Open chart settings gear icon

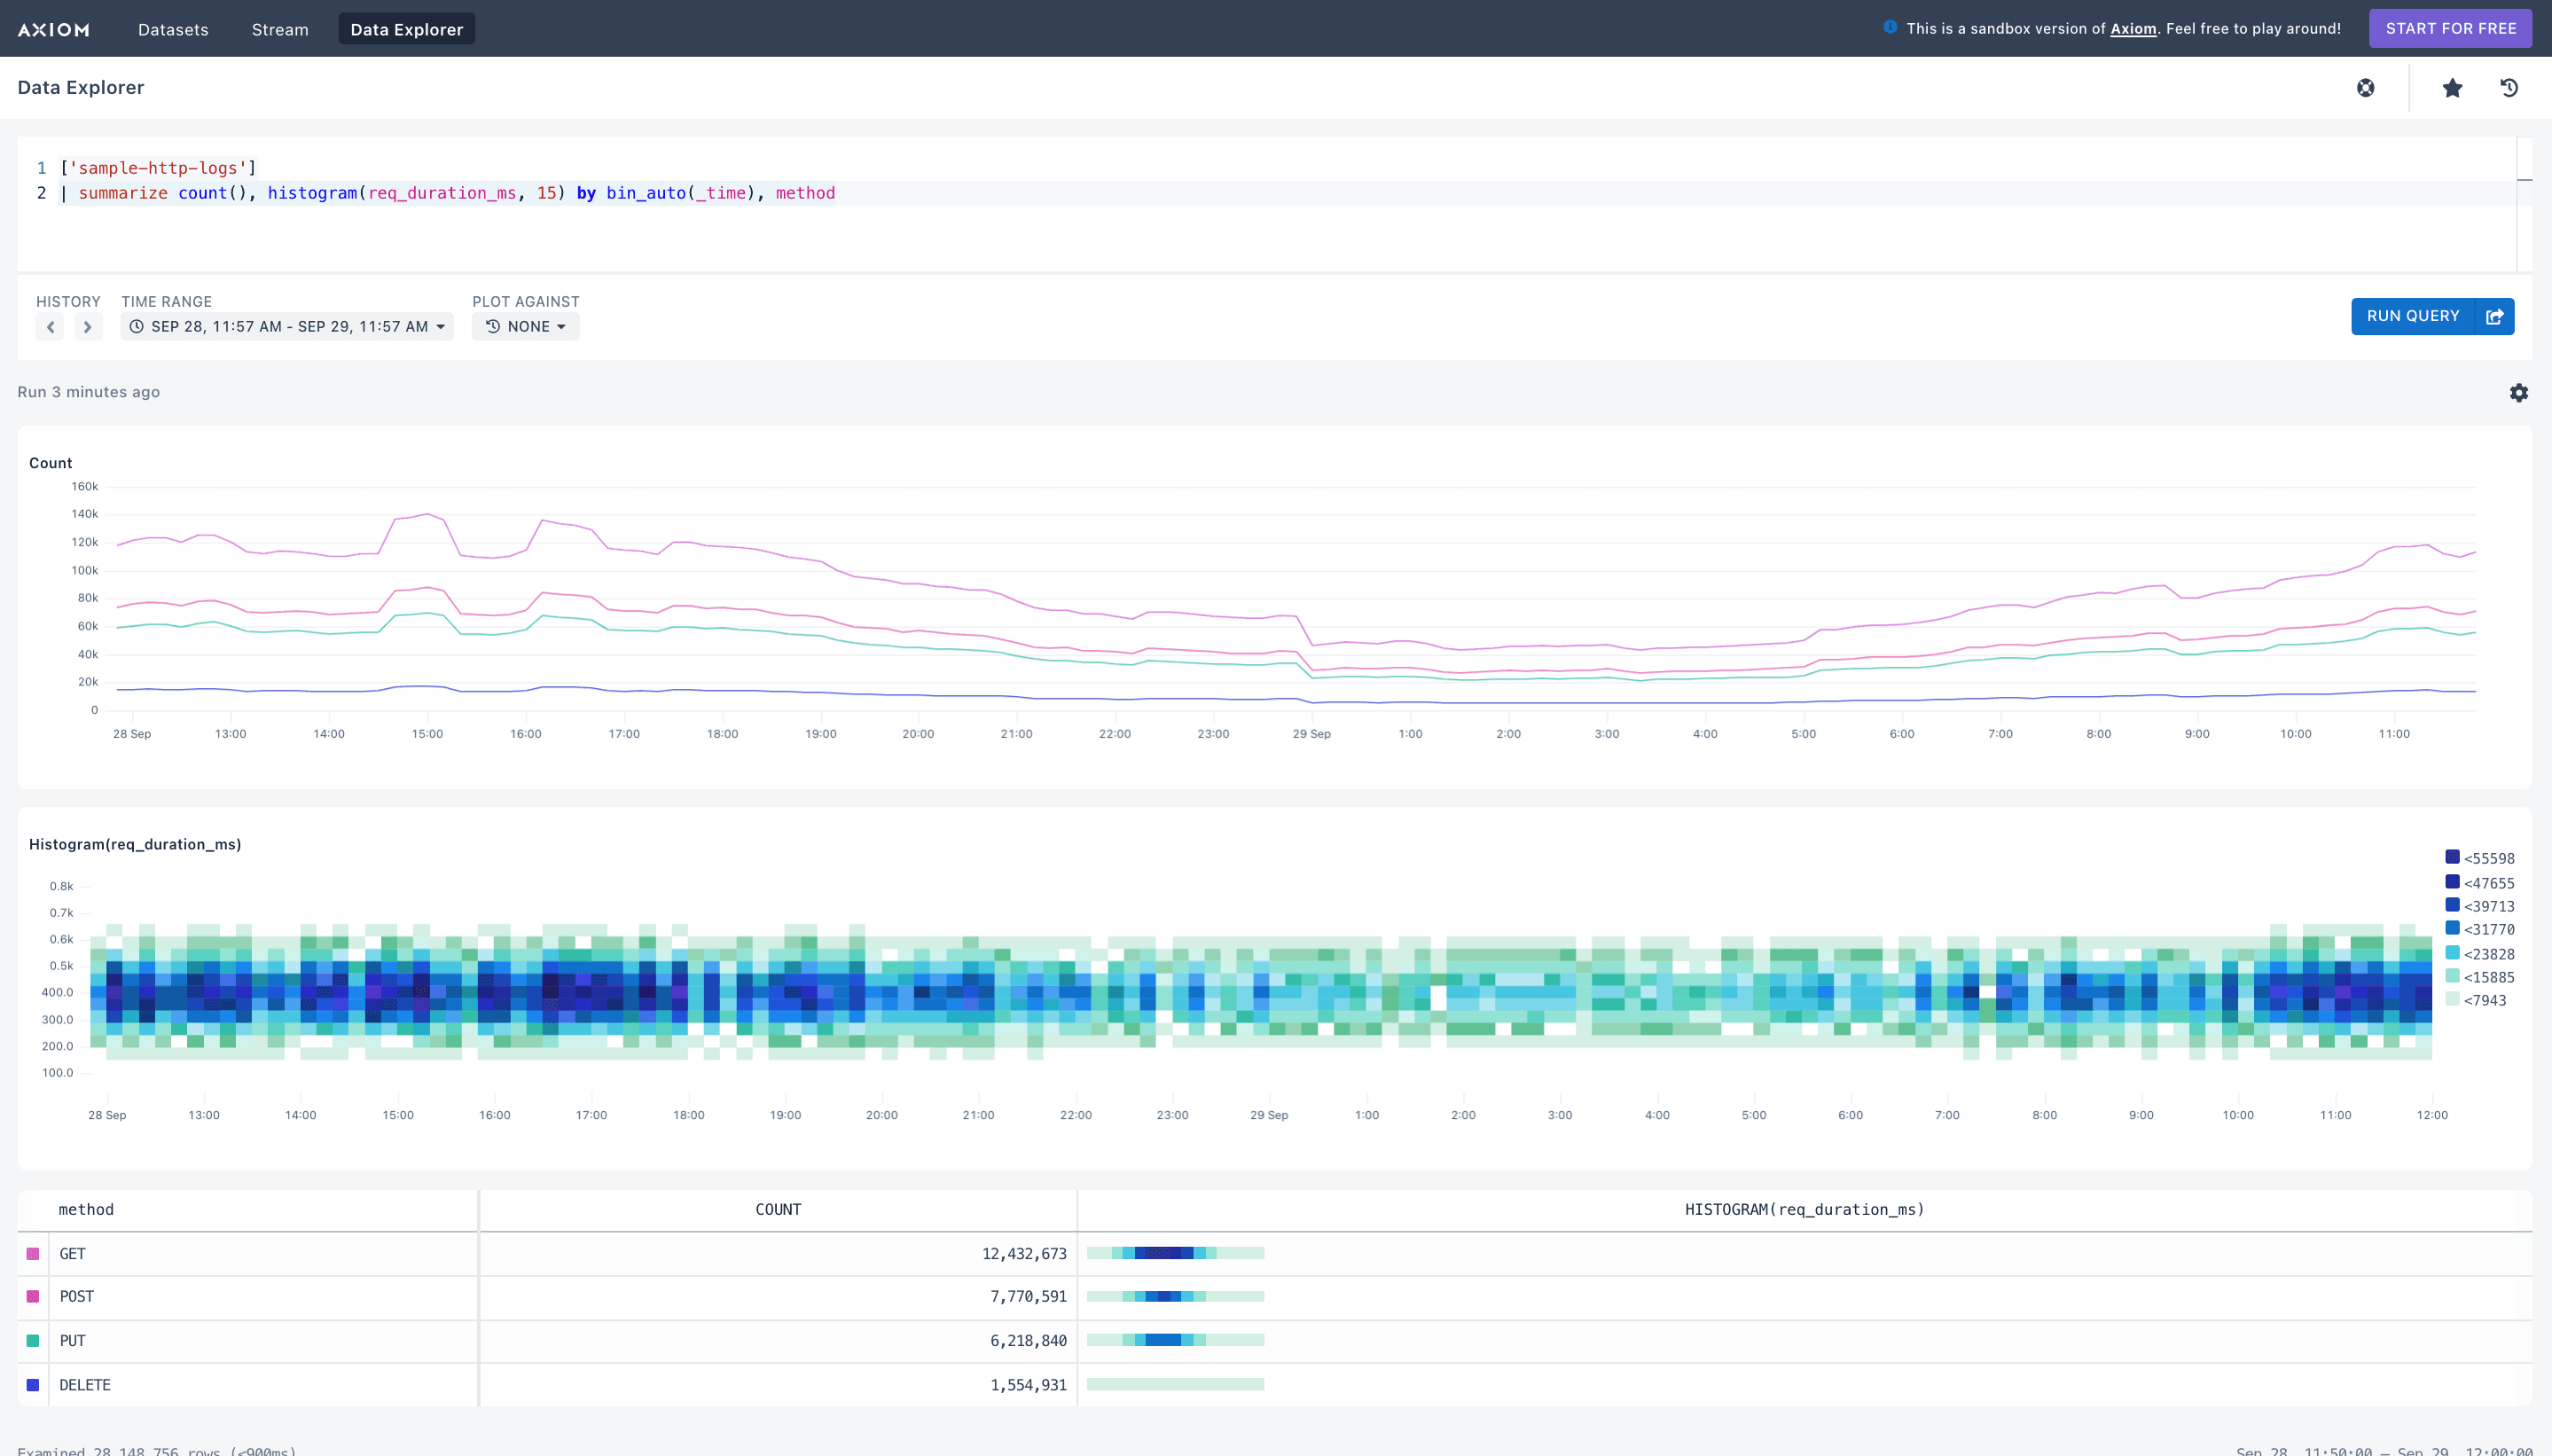tap(2518, 393)
